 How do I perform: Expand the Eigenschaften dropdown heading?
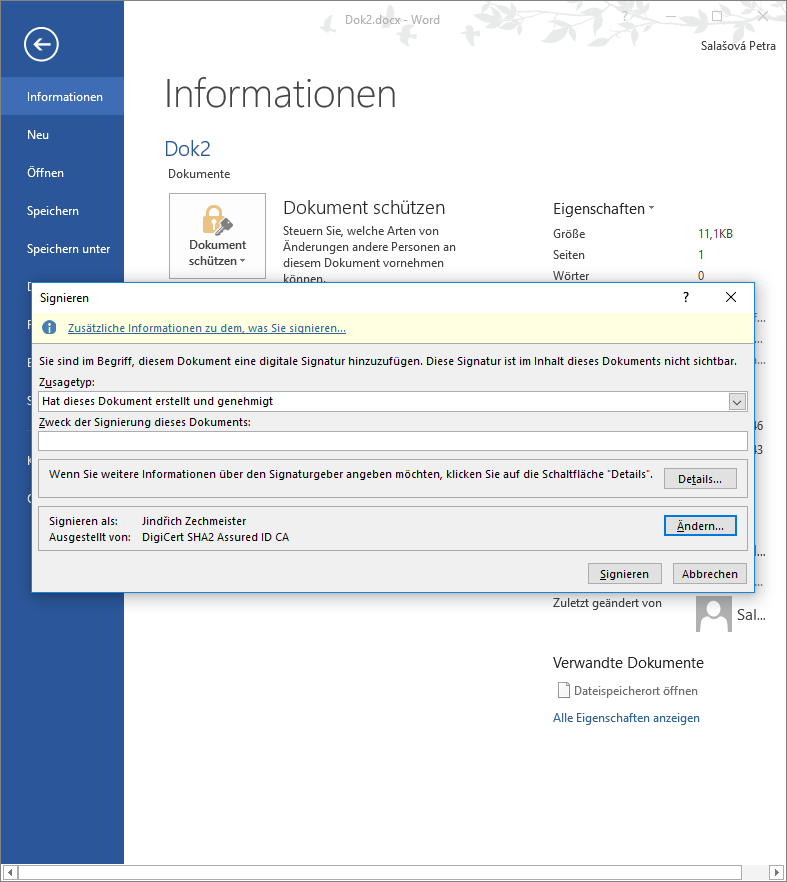(x=604, y=209)
